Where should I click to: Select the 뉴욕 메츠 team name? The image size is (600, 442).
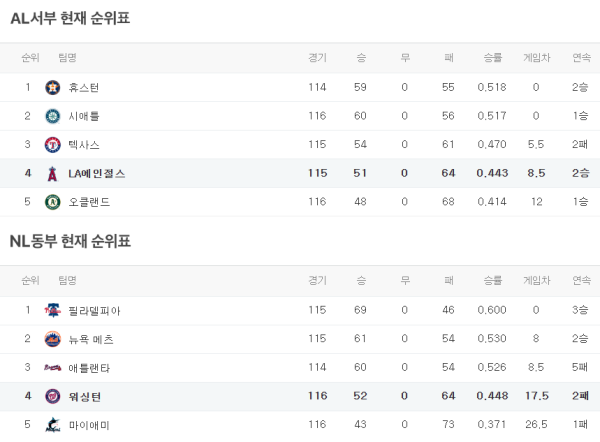91,339
